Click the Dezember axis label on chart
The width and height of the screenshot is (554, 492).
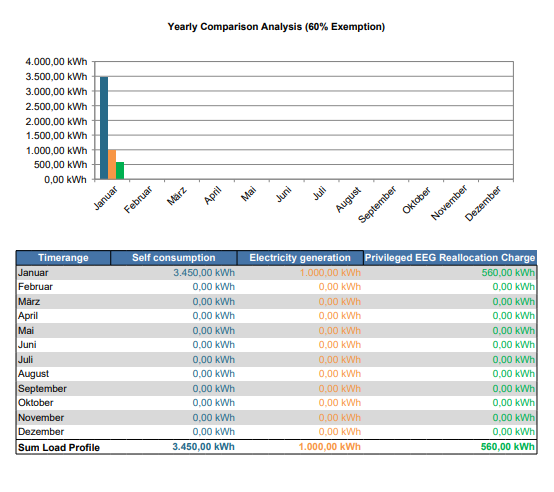483,203
